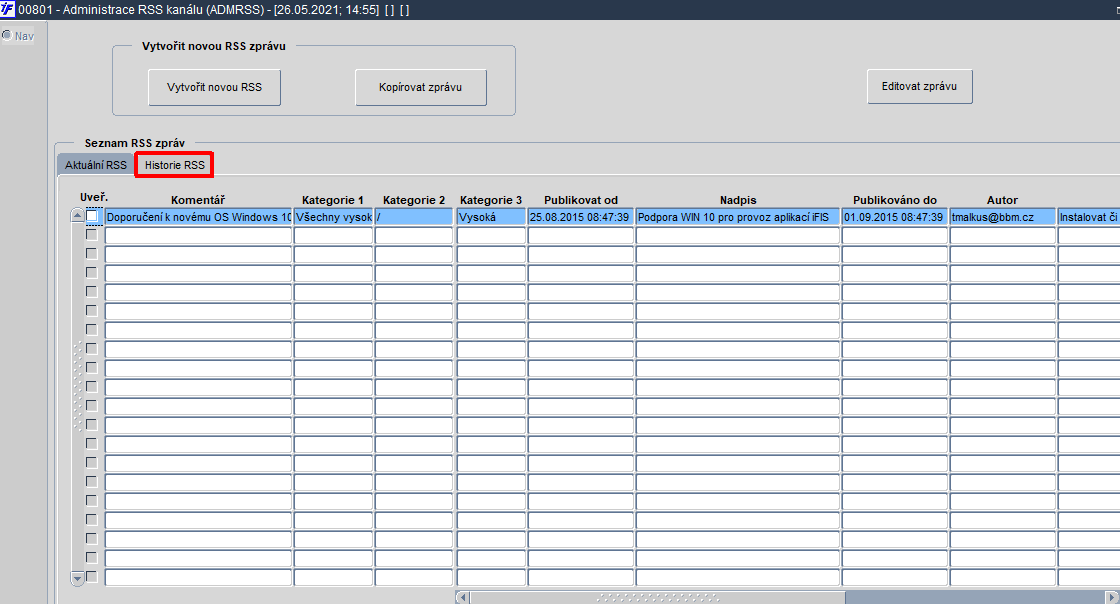The width and height of the screenshot is (1120, 604).
Task: Tick the checkbox in the bottom table row
Action: click(x=91, y=576)
